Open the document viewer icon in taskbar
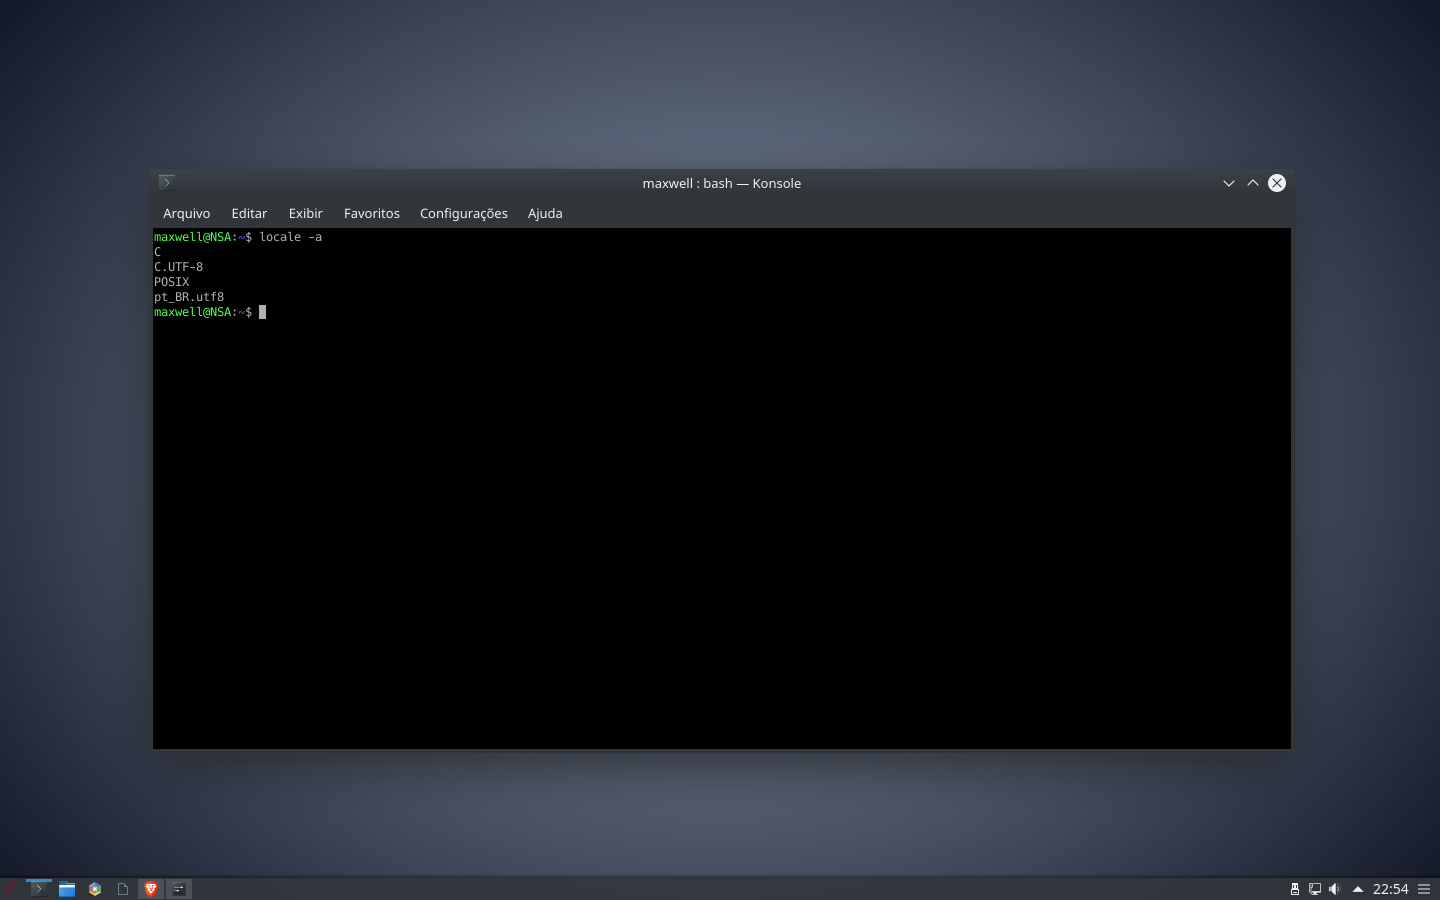Screen dimensions: 1440x900 [122, 888]
